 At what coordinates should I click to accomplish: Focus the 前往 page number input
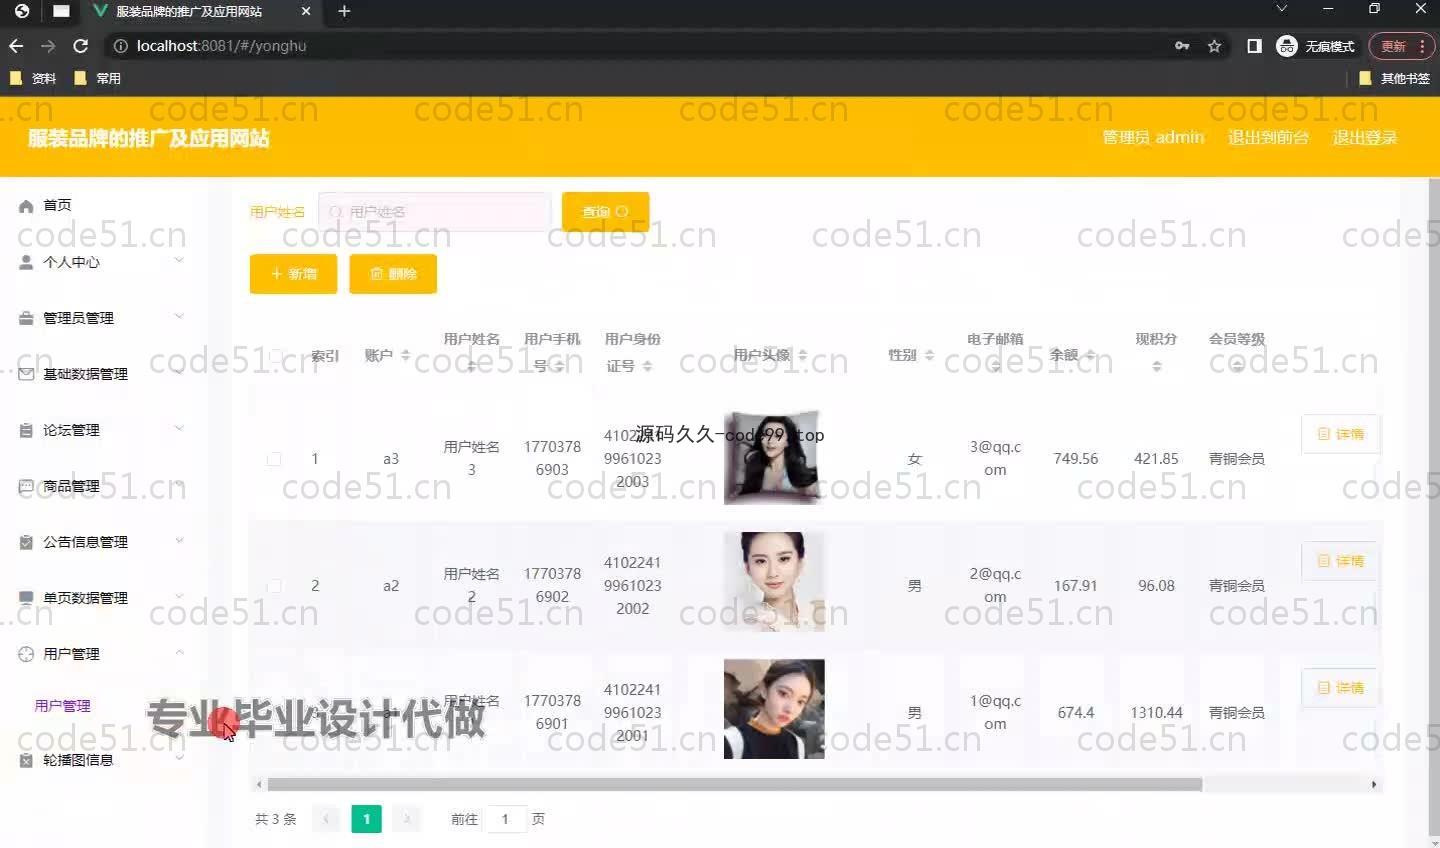coord(505,819)
